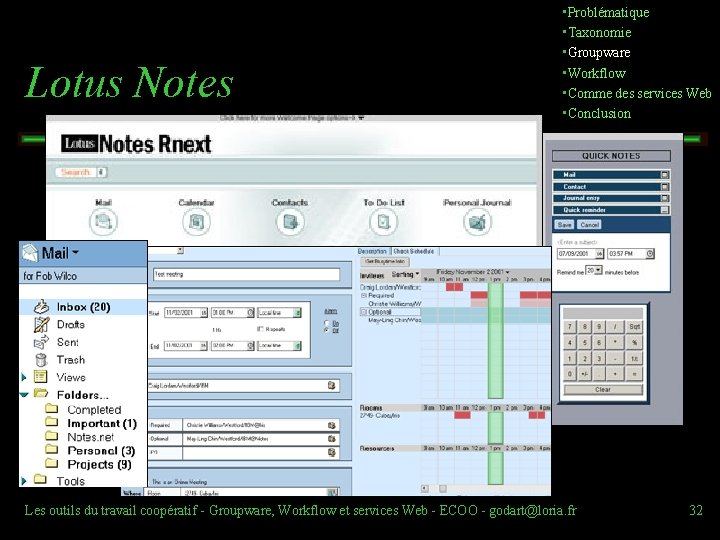Click the Completed folder icon
This screenshot has width=720, height=540.
coord(52,408)
